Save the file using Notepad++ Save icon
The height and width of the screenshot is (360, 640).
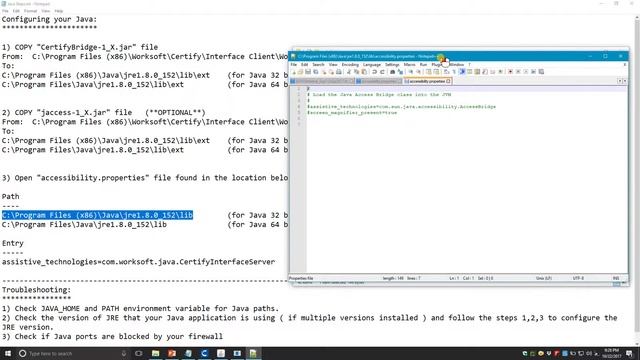click(308, 72)
